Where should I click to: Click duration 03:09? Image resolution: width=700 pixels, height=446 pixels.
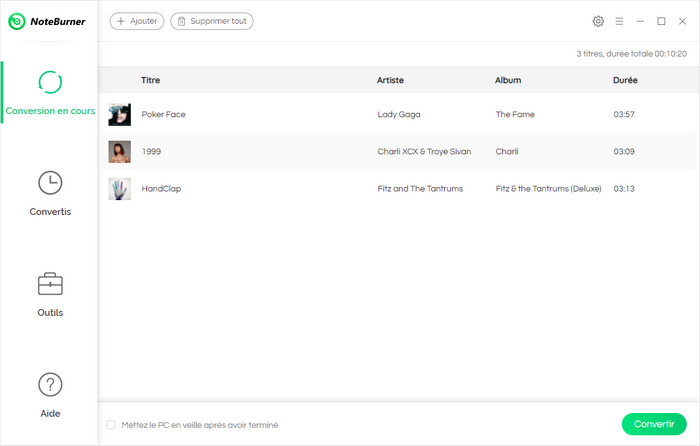pos(624,151)
